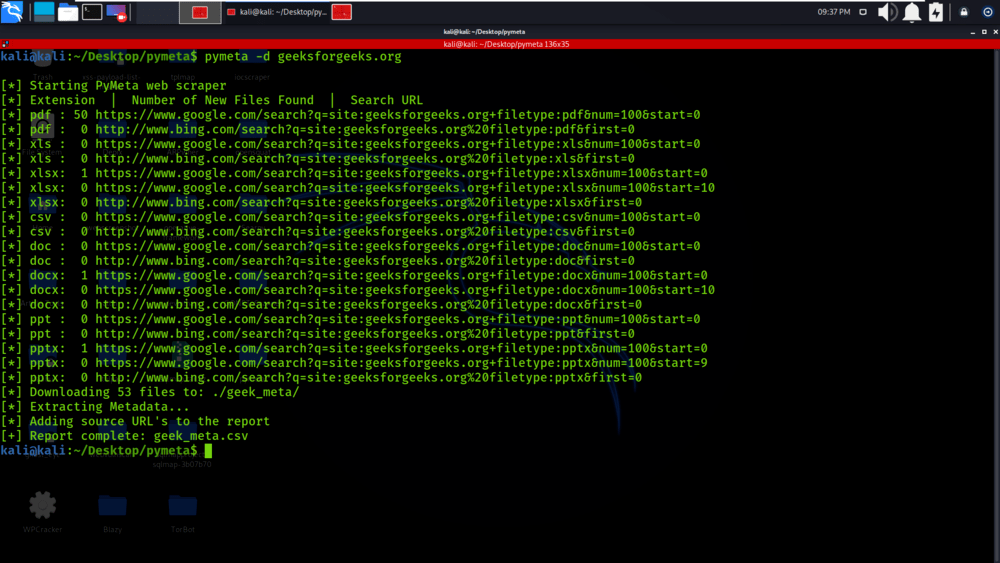Click the Google docx URL ending start=10

405,290
